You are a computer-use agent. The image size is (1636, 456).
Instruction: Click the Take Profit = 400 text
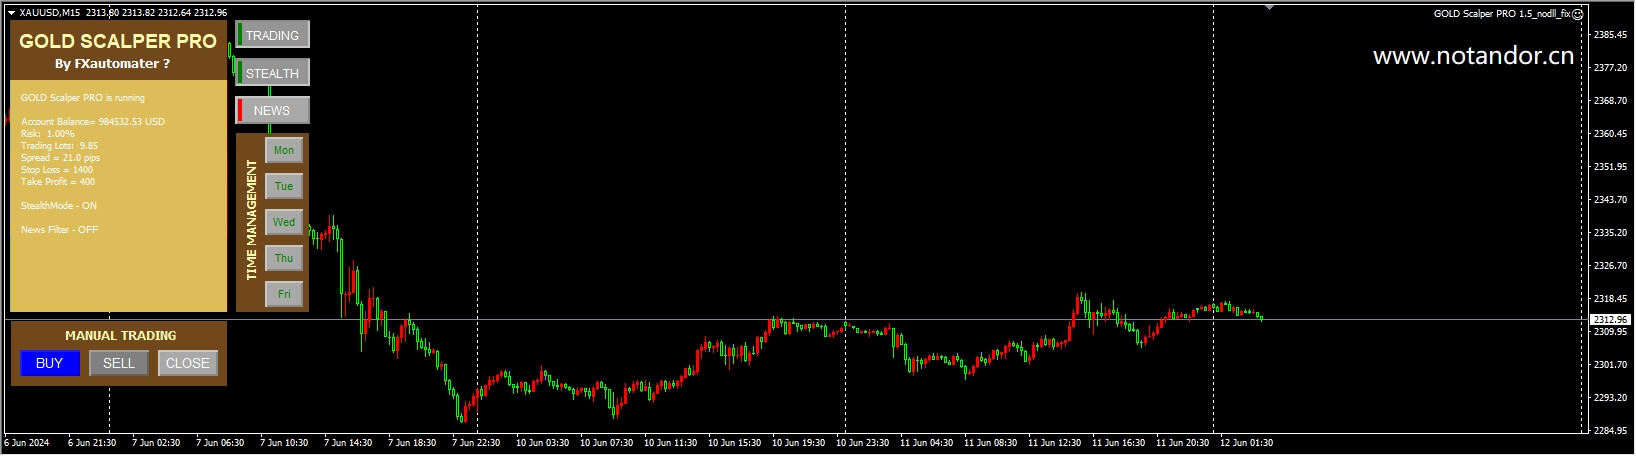[58, 182]
